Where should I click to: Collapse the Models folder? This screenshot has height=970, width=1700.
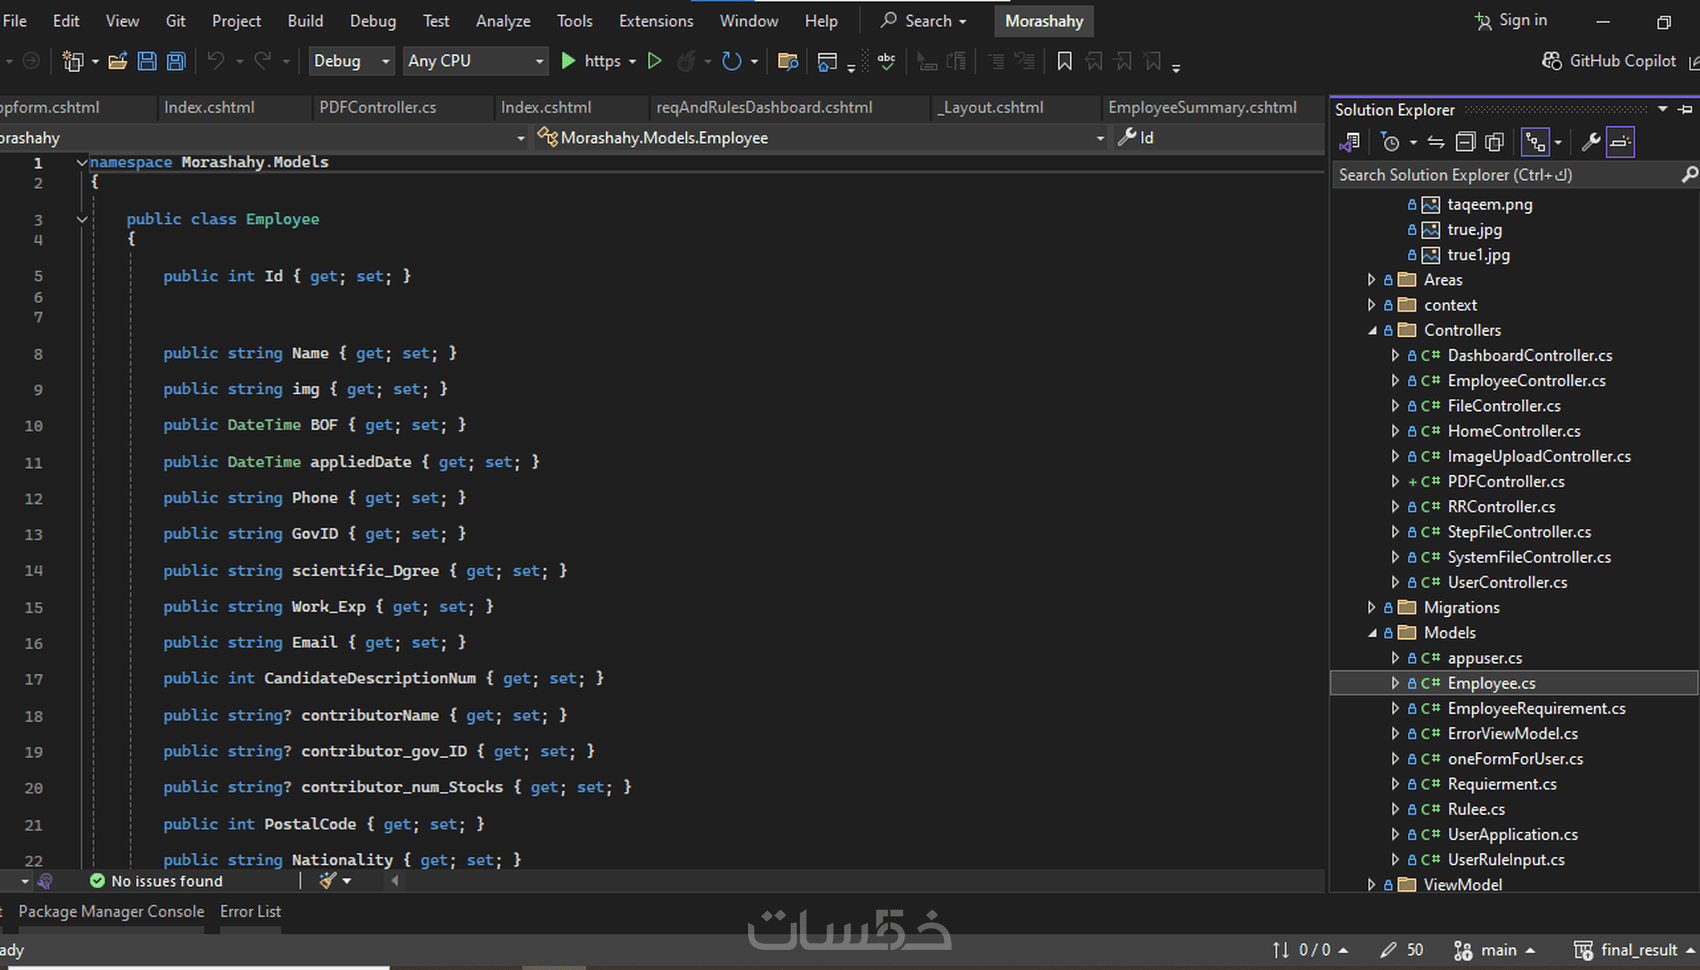1371,633
